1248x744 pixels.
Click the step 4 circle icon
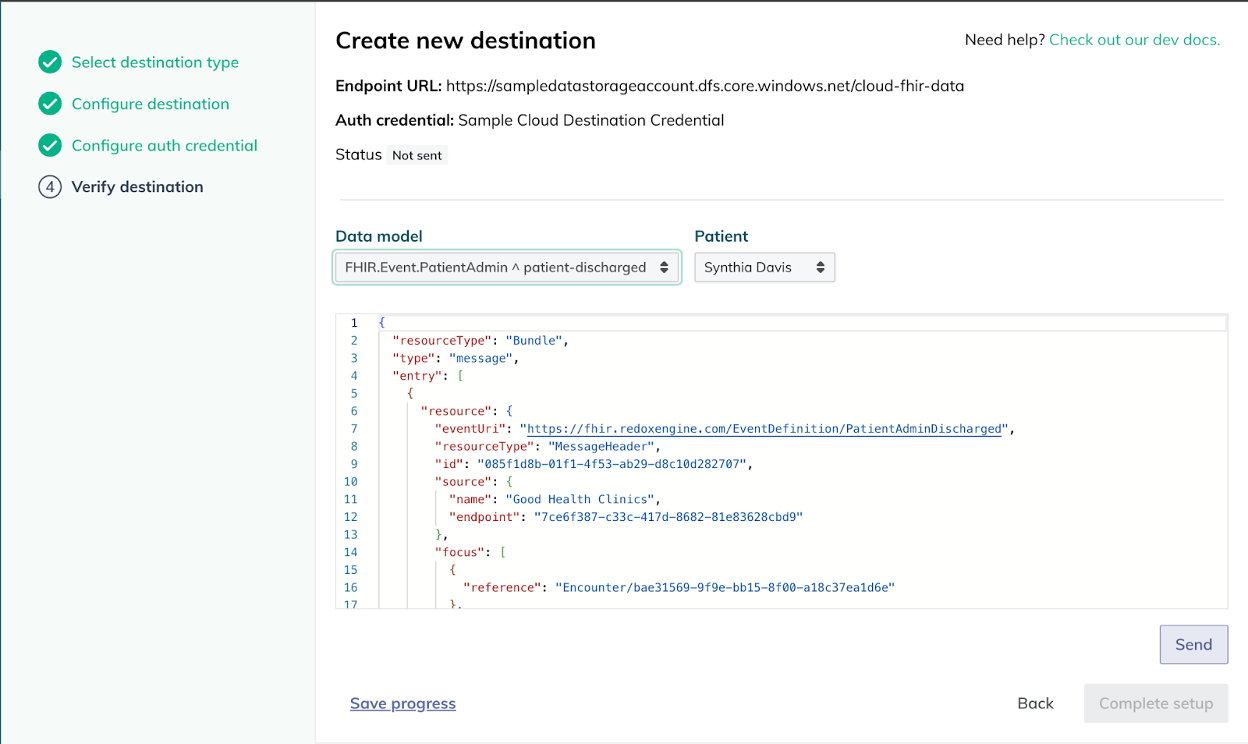click(50, 187)
